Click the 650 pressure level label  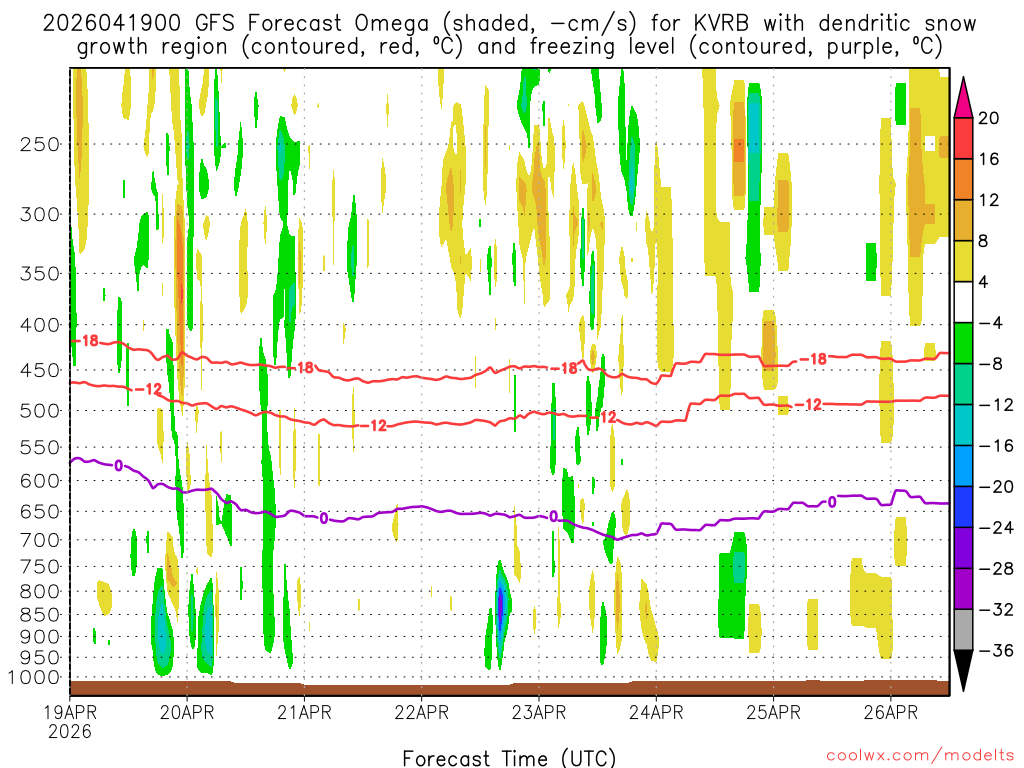(x=40, y=511)
